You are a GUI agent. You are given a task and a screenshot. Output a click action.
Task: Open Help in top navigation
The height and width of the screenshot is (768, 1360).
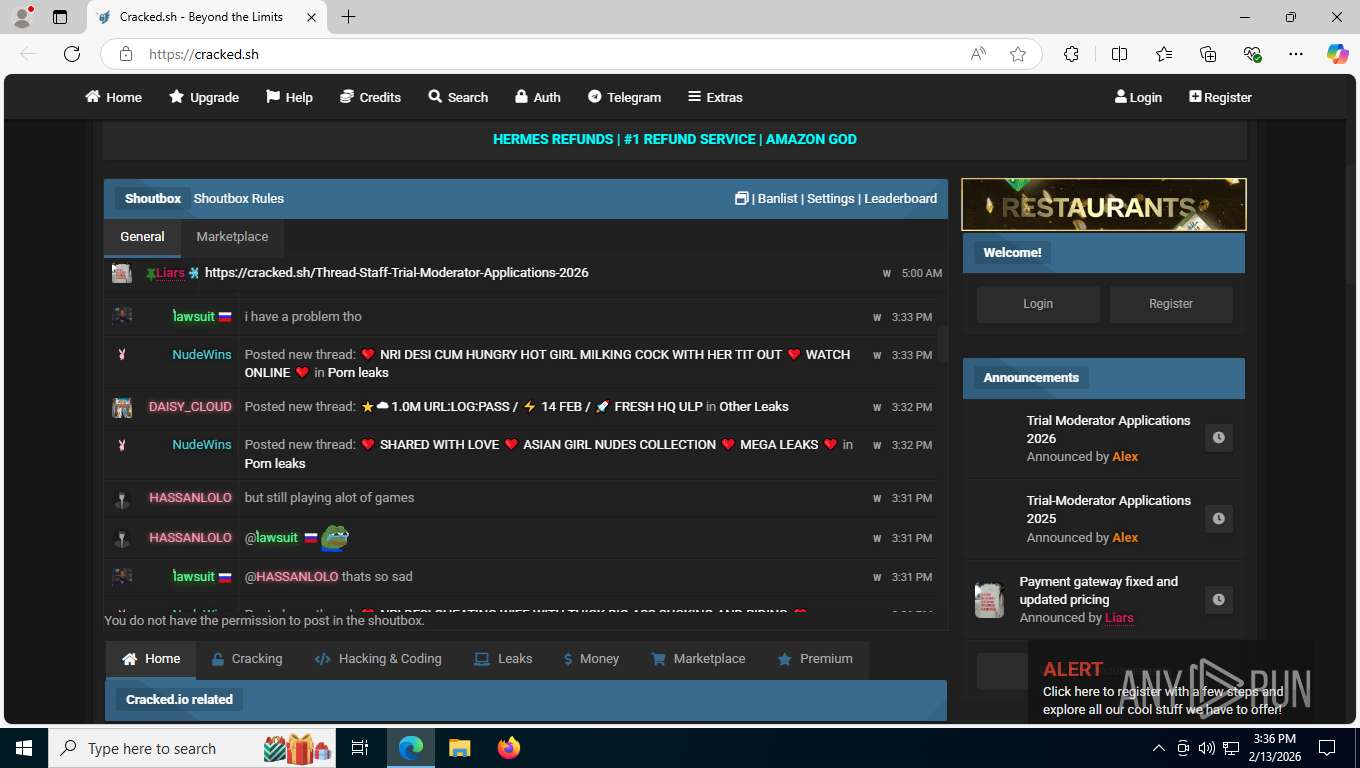(x=289, y=97)
